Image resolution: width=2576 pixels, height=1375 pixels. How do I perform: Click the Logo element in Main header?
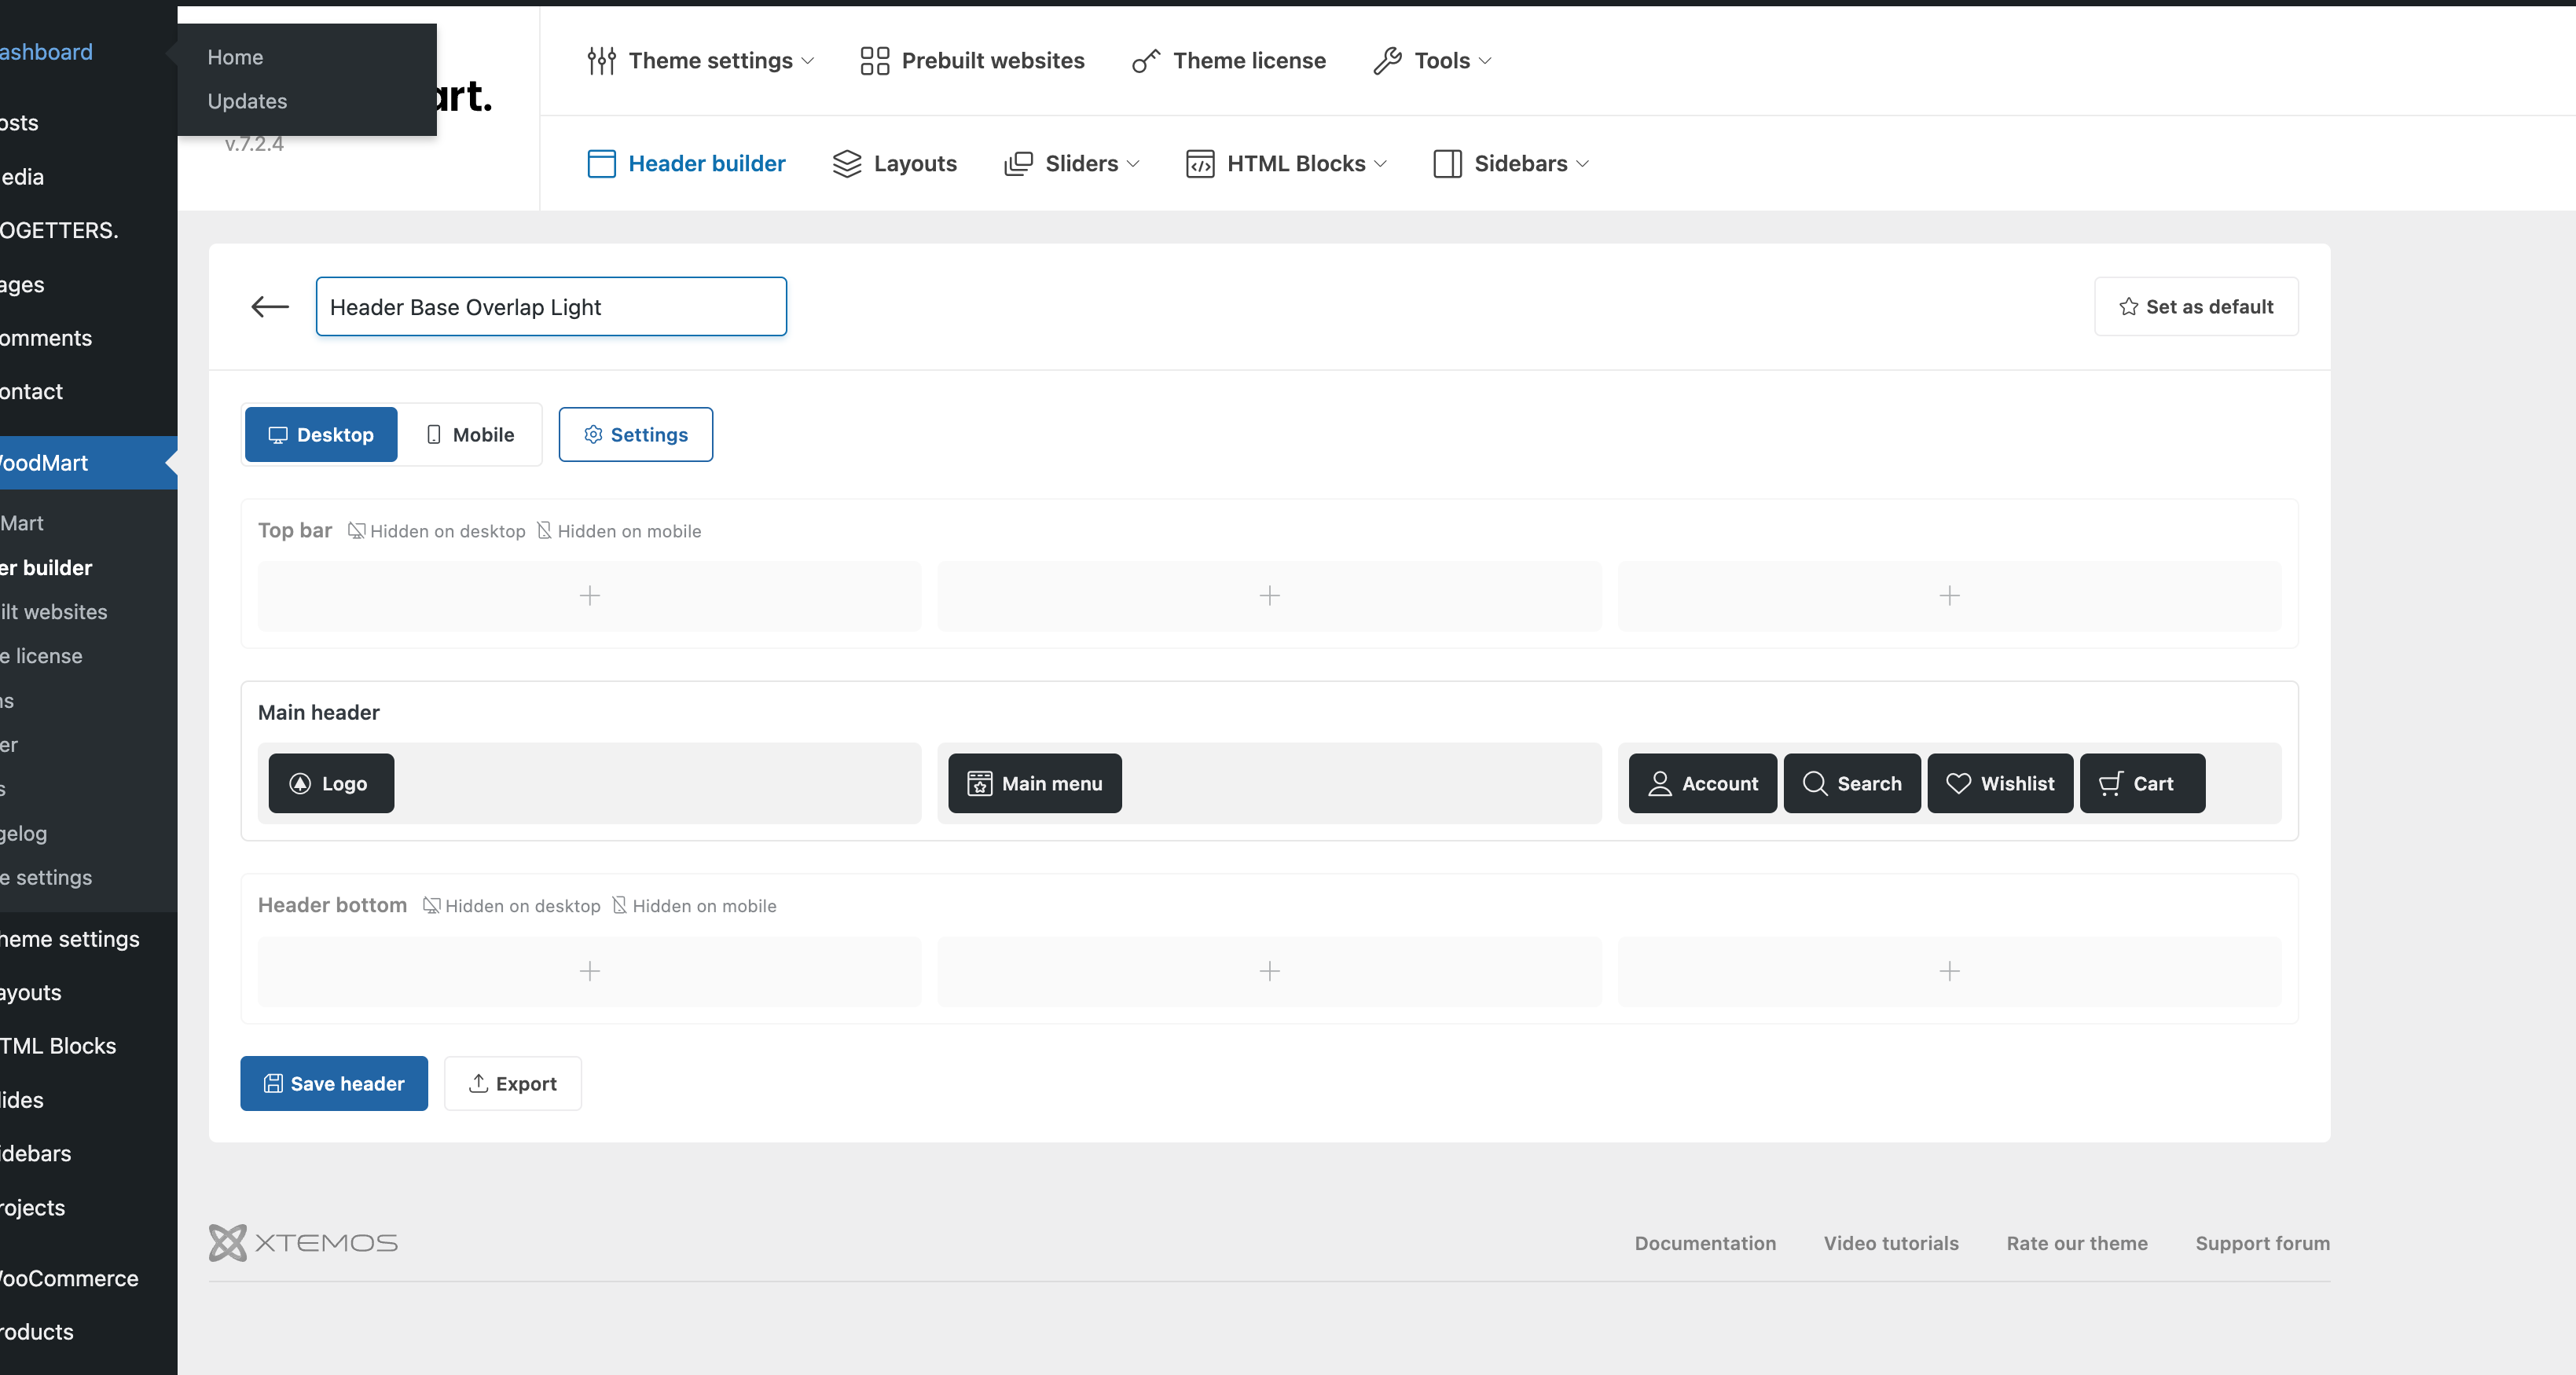330,783
